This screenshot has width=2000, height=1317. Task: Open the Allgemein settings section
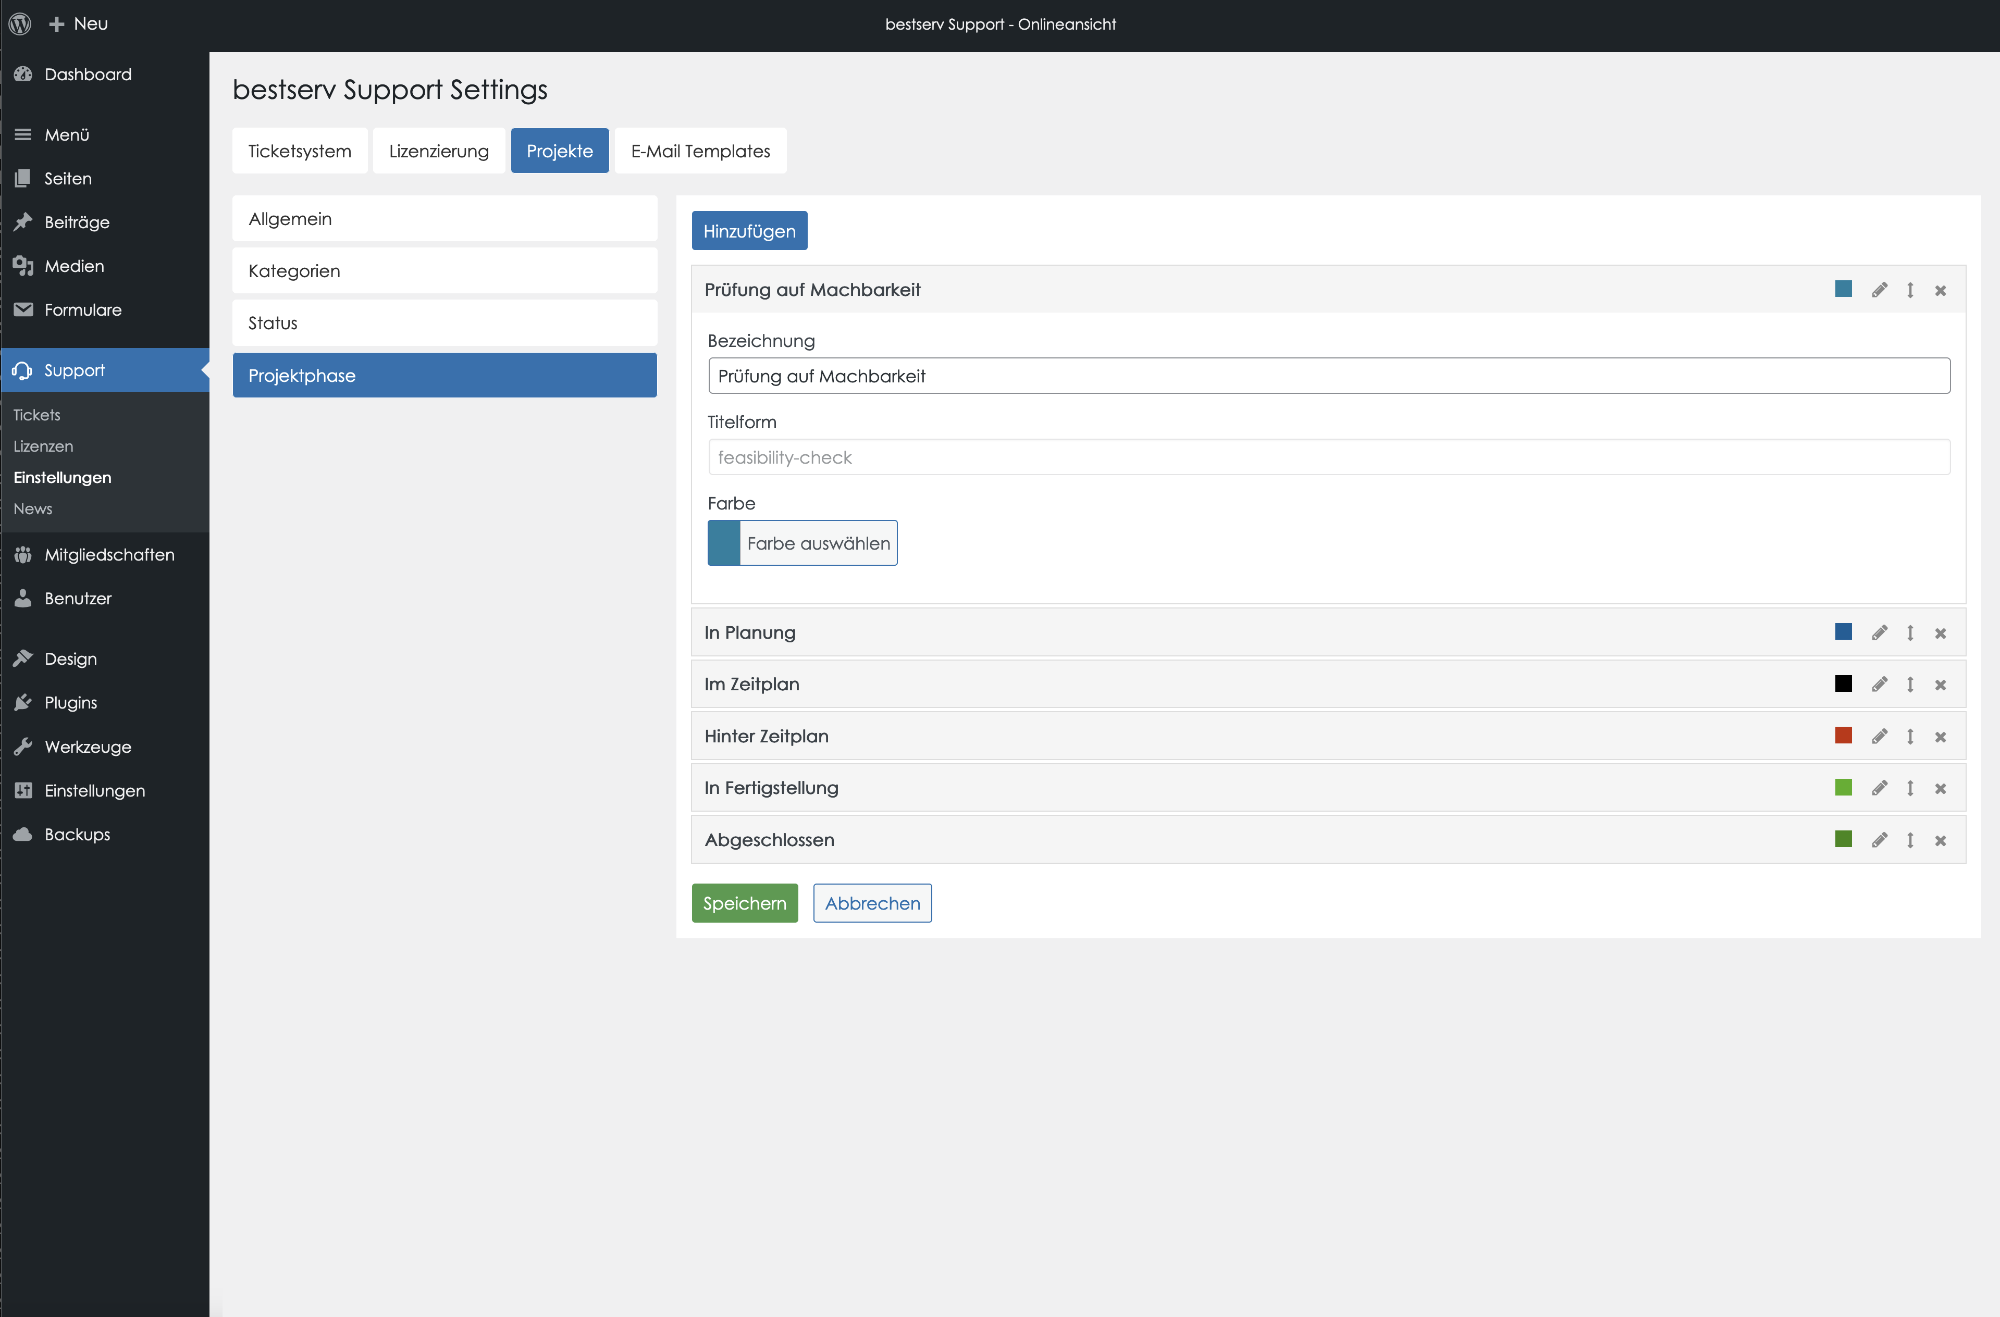tap(445, 219)
